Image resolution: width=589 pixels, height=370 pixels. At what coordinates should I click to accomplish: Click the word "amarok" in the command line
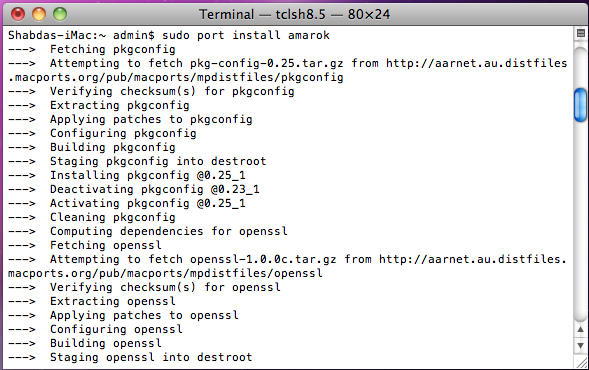(309, 35)
